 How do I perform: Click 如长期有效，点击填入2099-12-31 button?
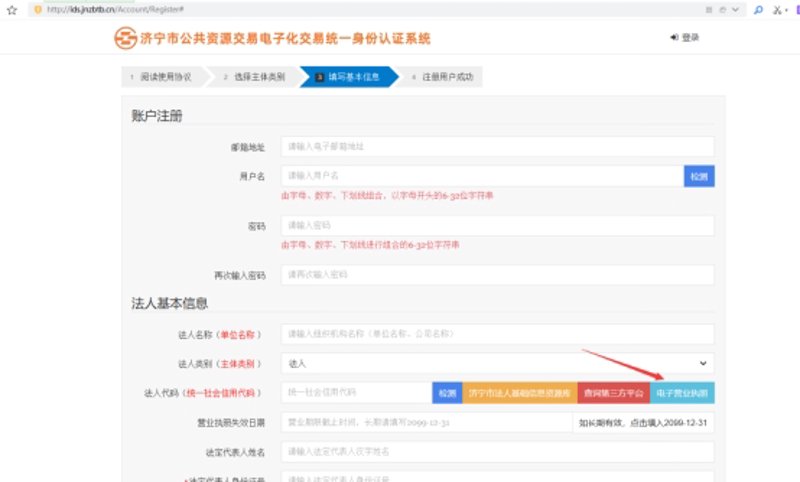tap(643, 422)
